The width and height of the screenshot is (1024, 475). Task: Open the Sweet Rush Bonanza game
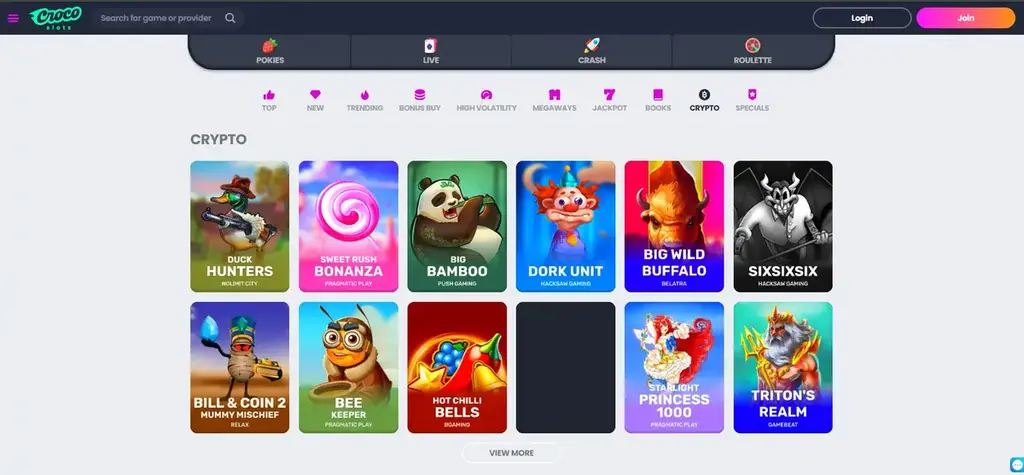pos(348,226)
